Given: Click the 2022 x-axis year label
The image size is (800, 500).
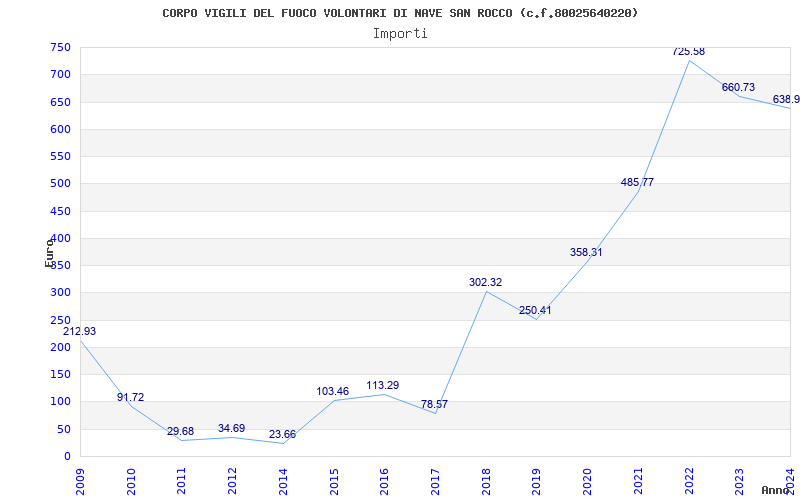Looking at the screenshot, I should [x=689, y=481].
